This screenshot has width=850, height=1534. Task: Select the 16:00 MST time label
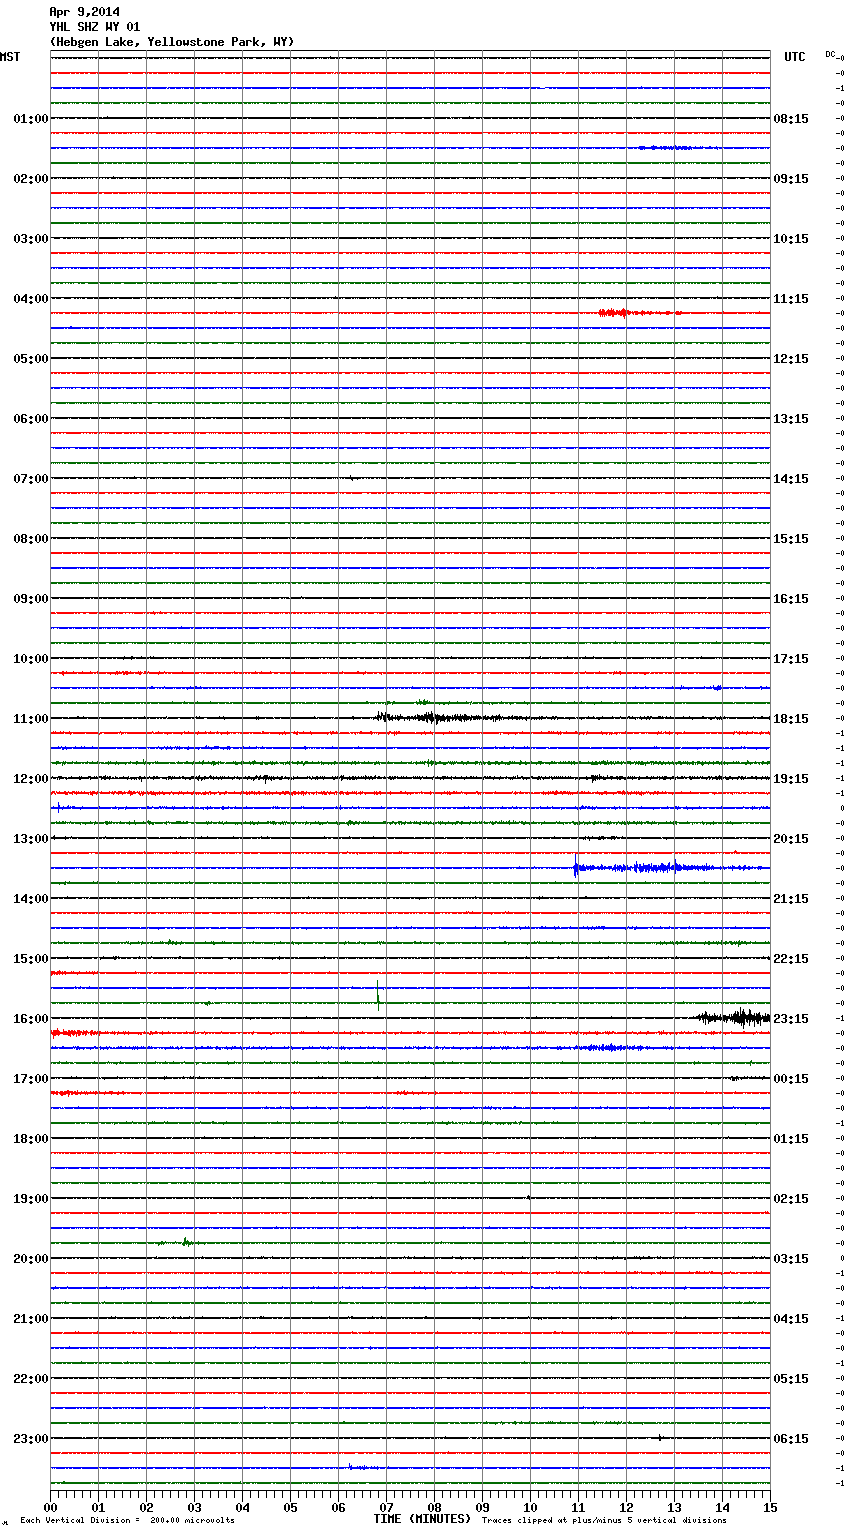pyautogui.click(x=31, y=1019)
